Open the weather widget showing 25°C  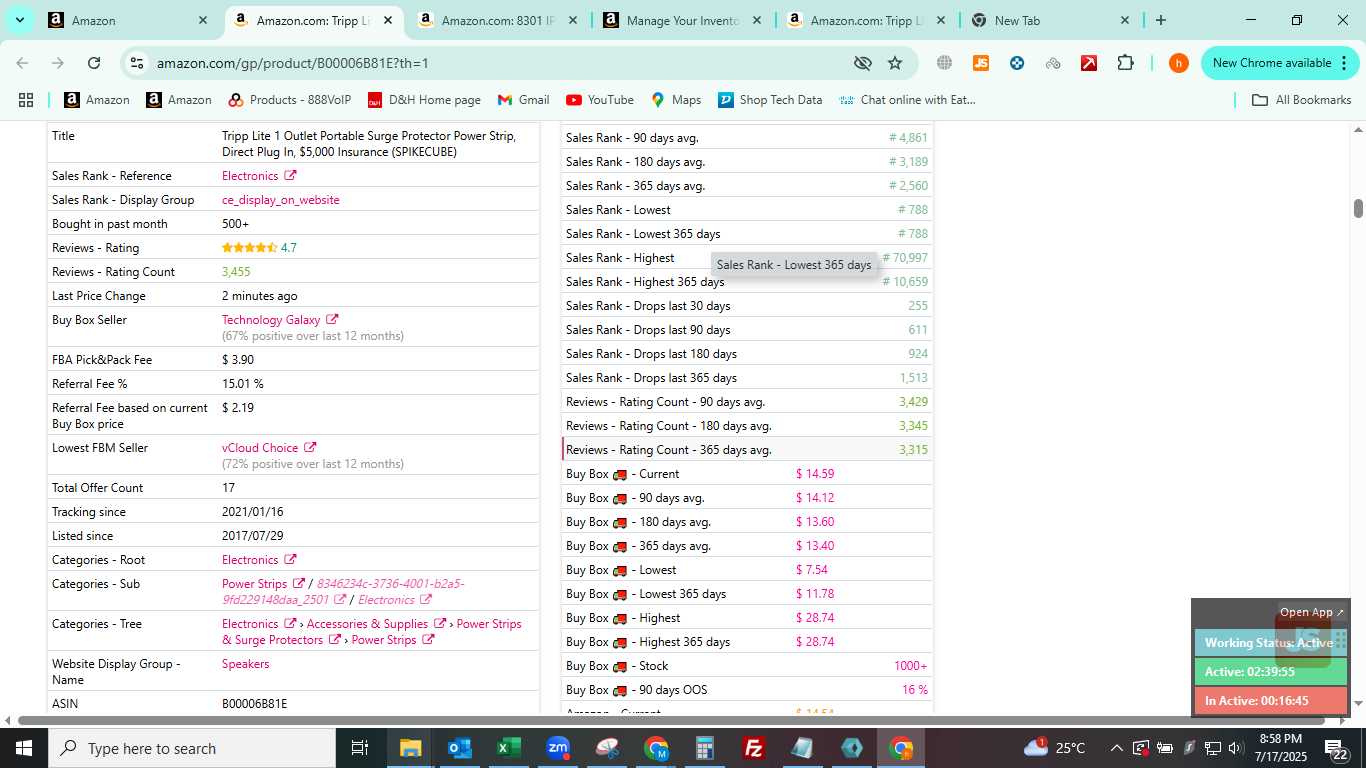[x=1055, y=748]
